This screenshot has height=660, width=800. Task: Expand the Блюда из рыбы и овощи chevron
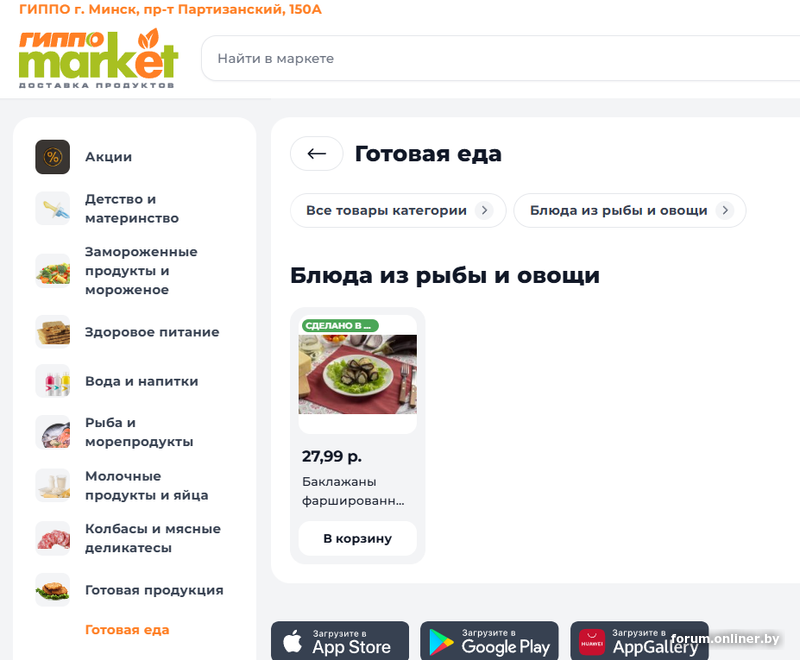point(724,210)
